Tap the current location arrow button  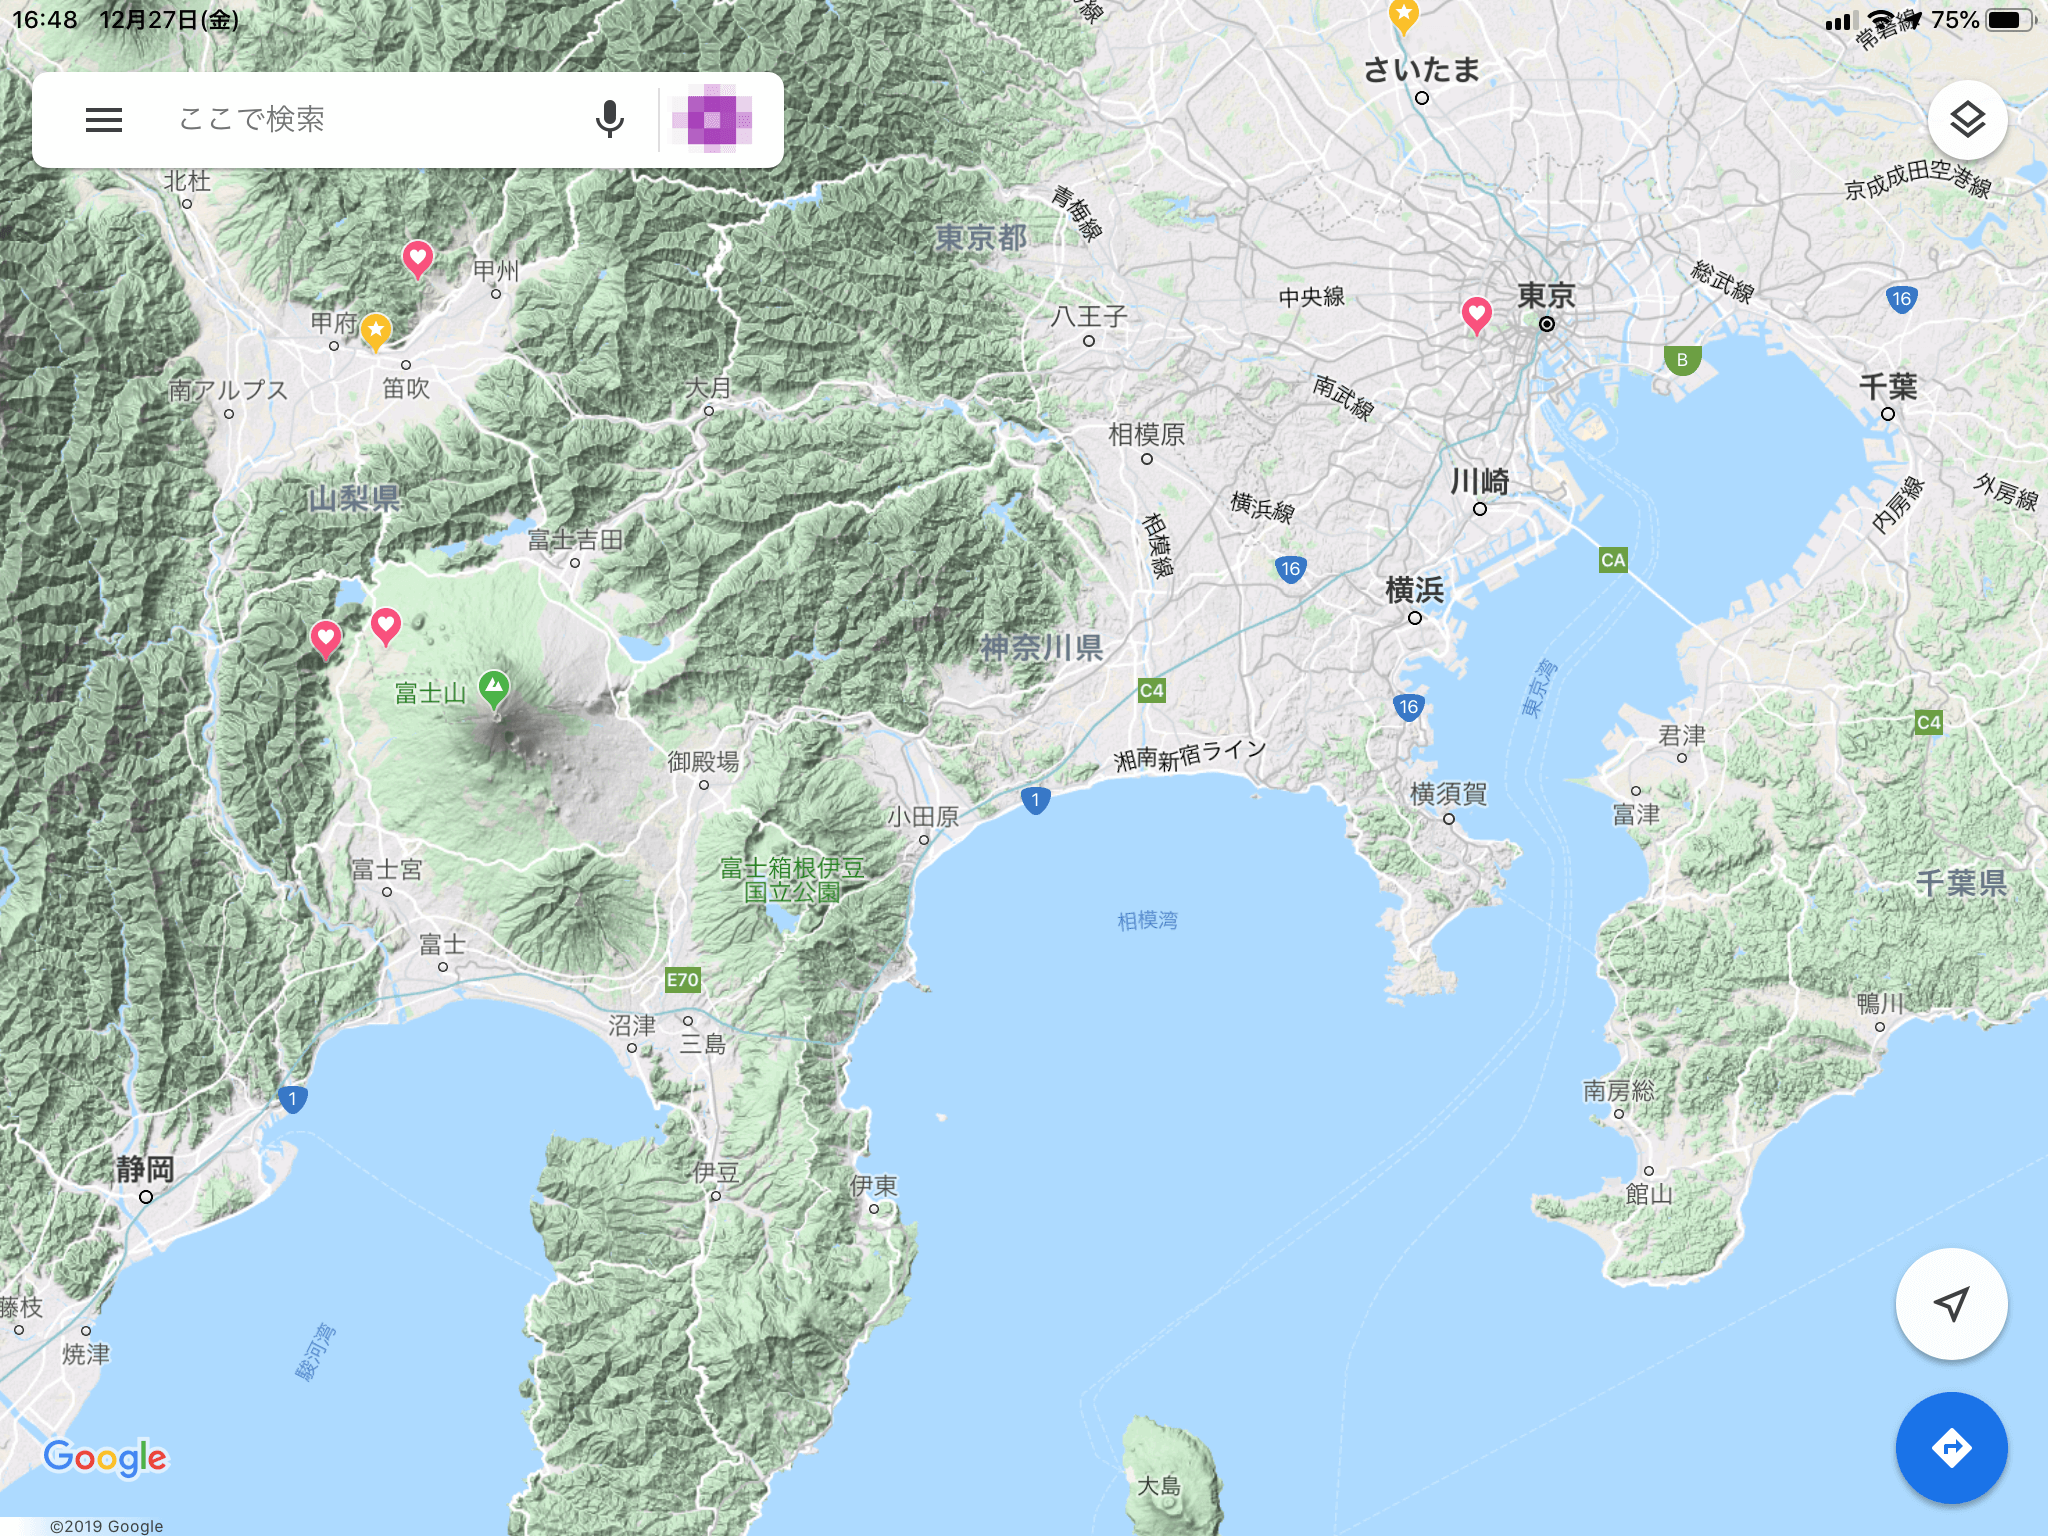tap(1951, 1304)
